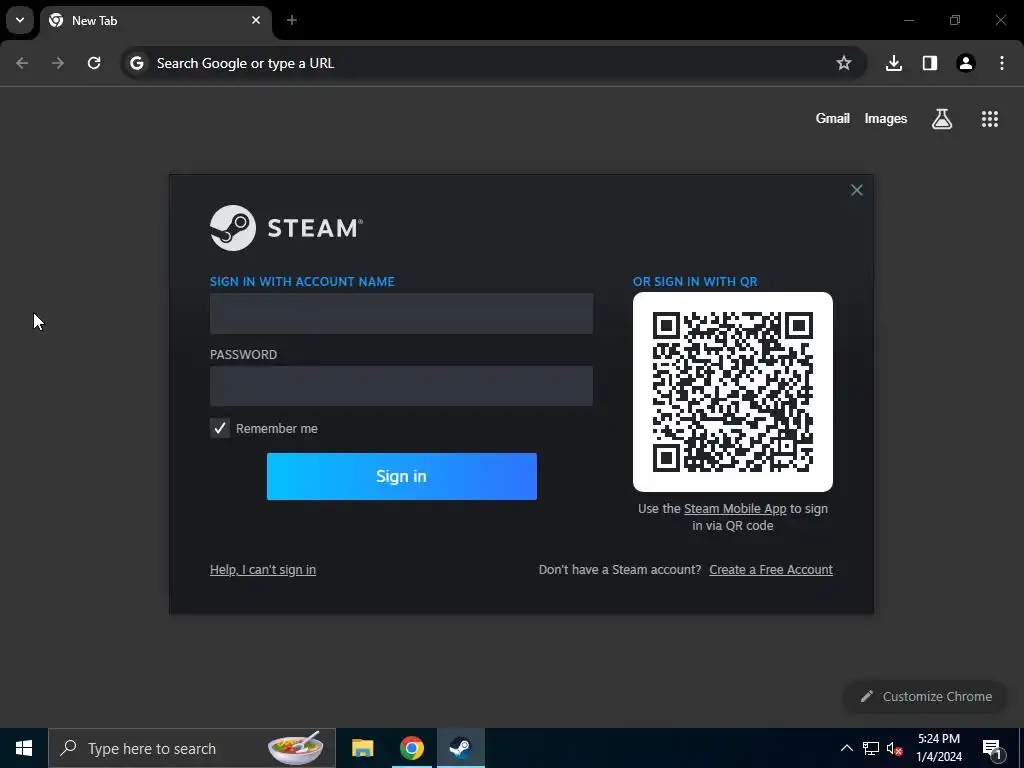This screenshot has height=768, width=1024.
Task: Open the Chrome three-dot menu
Action: click(1002, 63)
